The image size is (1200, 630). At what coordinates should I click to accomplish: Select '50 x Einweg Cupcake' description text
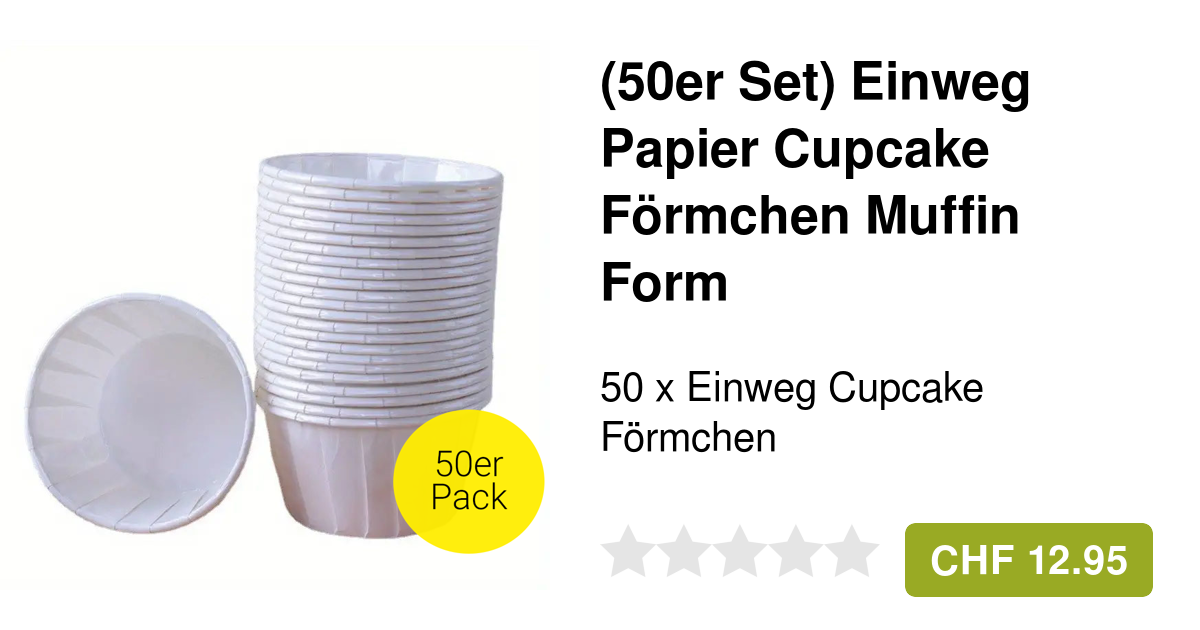(x=792, y=388)
